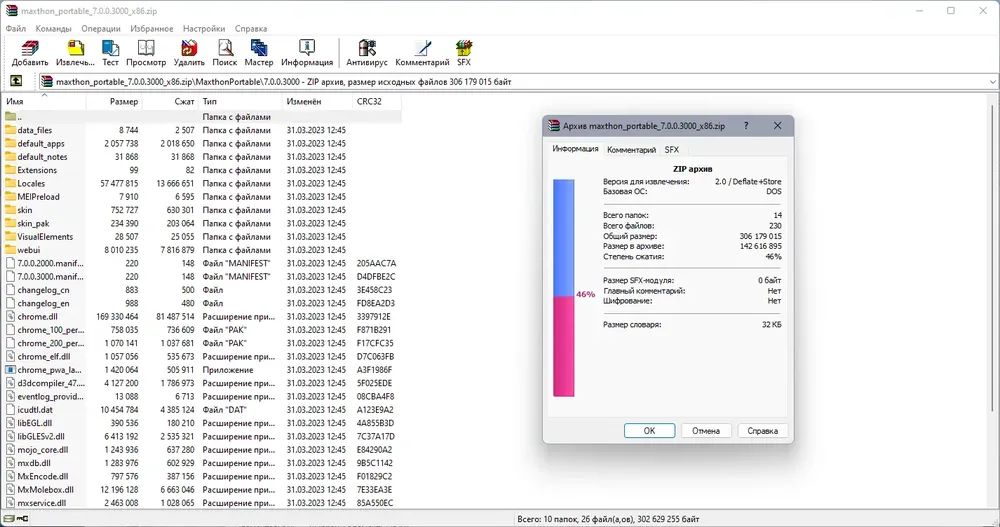Click the Справка dialog button
The width and height of the screenshot is (1000, 527).
click(762, 431)
